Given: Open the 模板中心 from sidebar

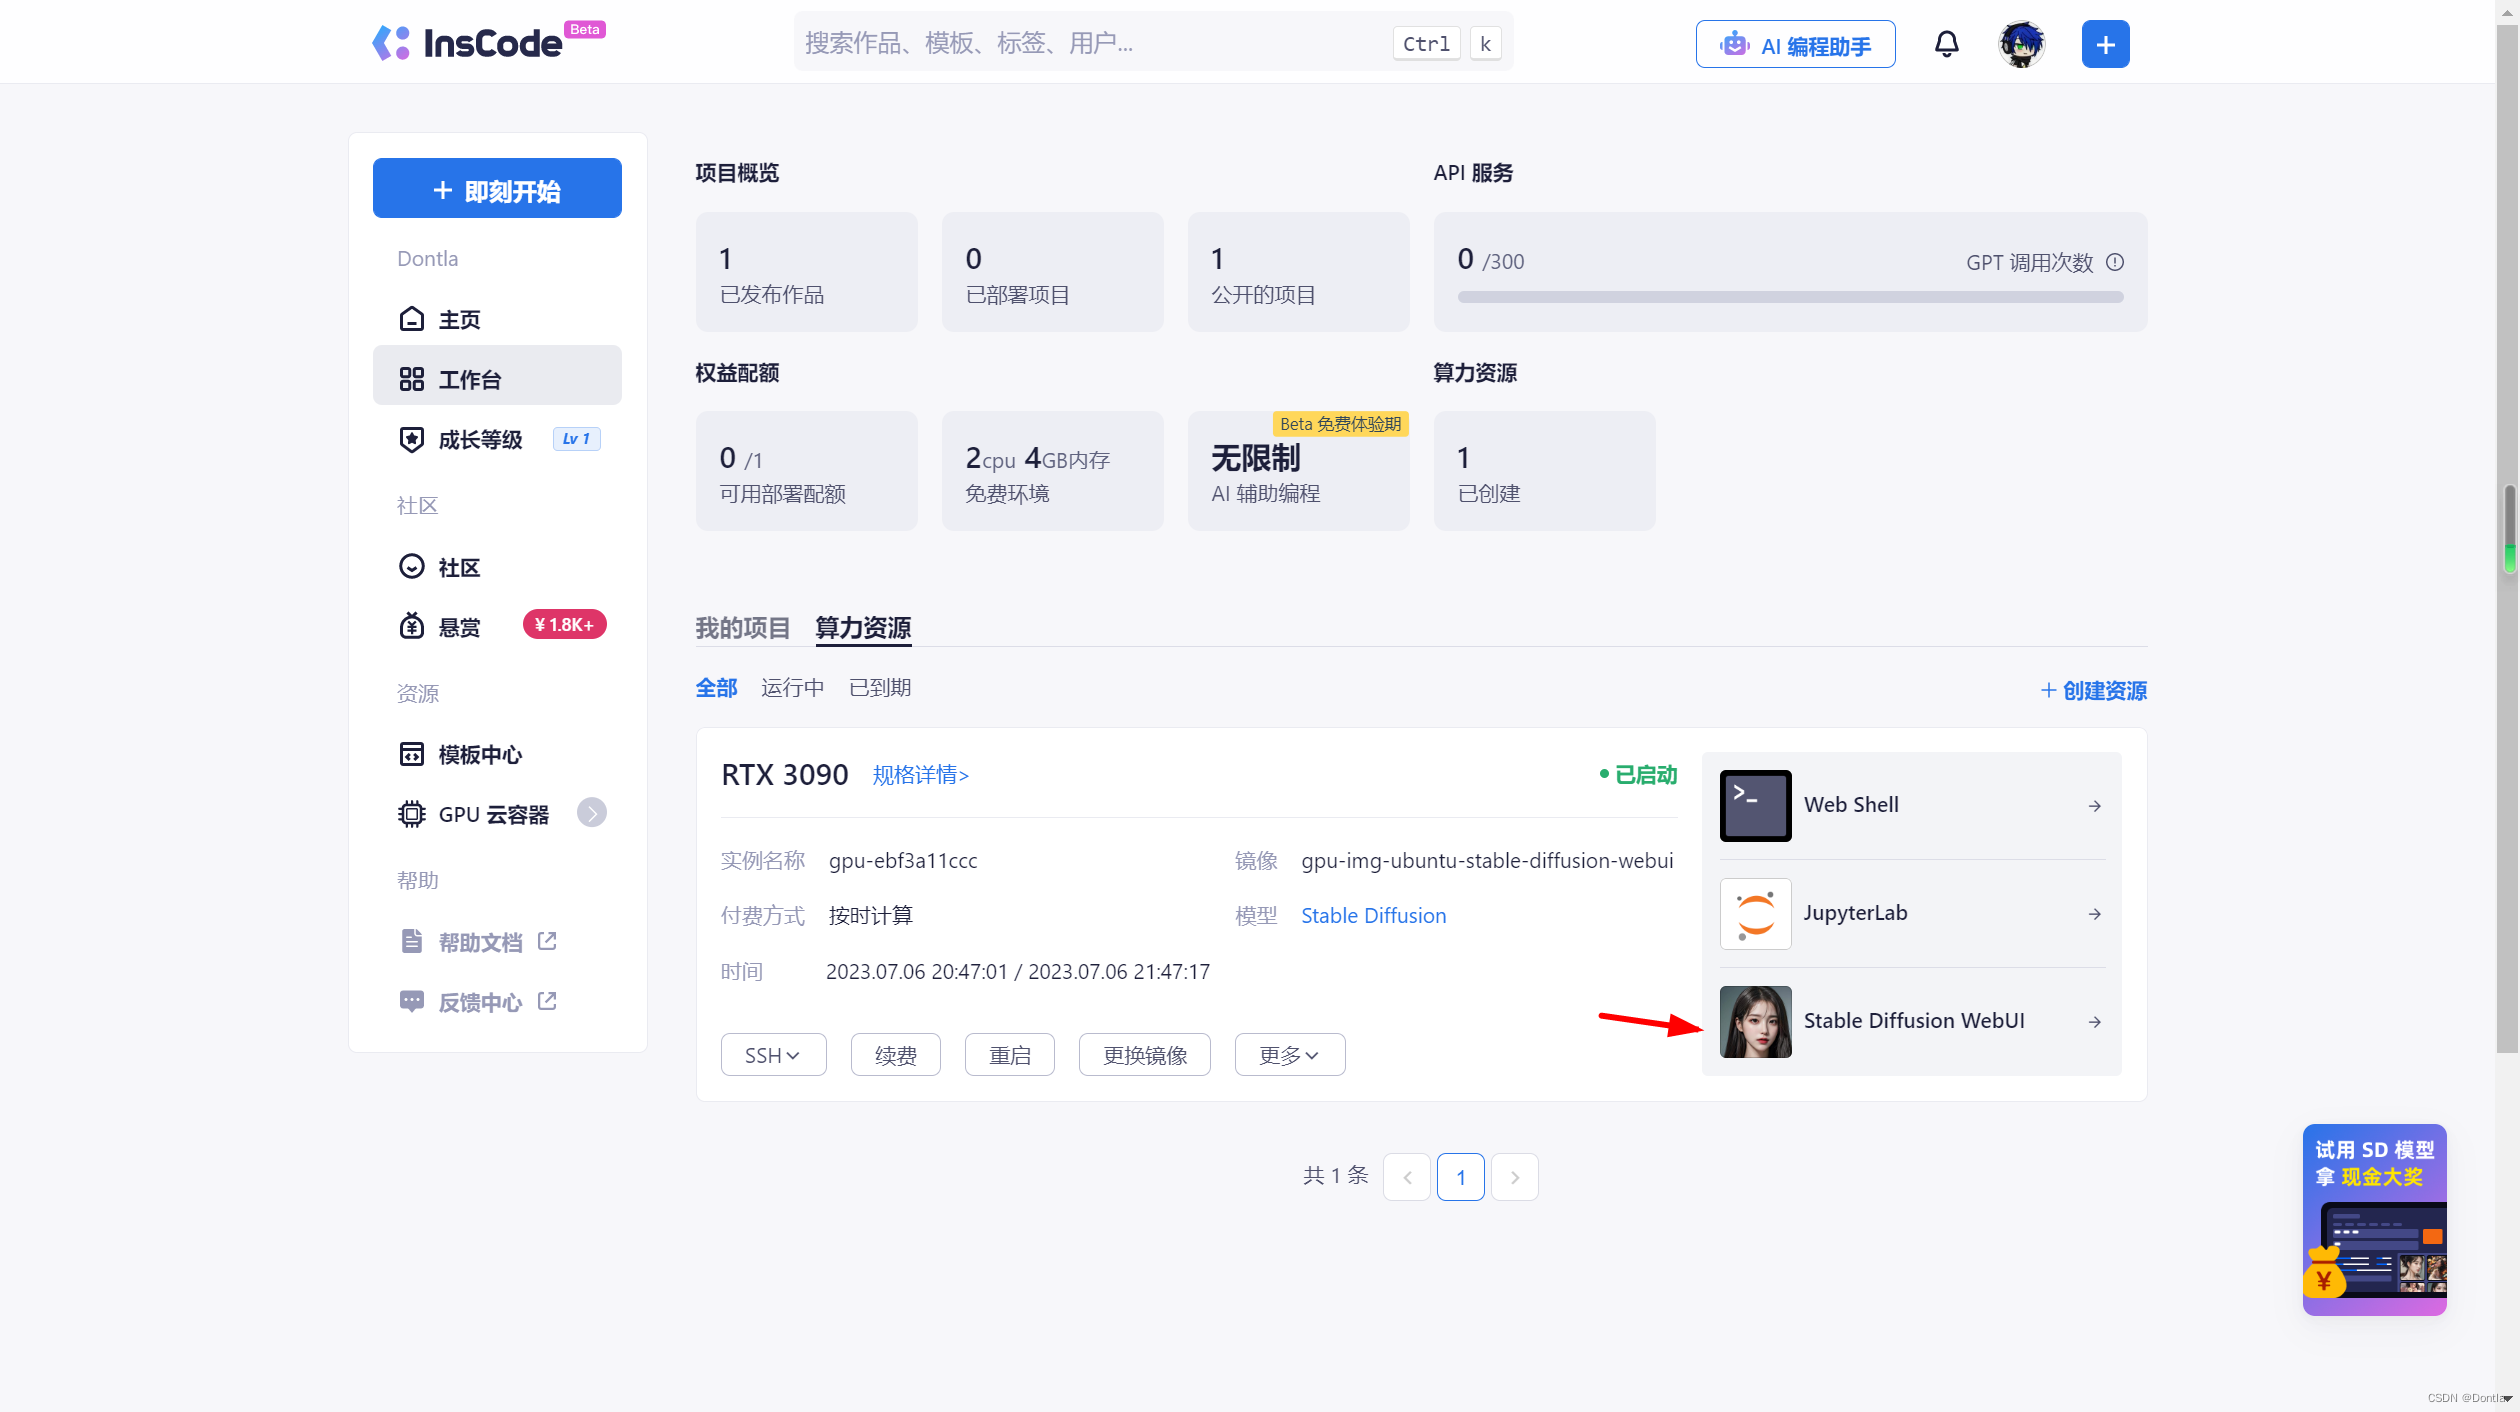Looking at the screenshot, I should tap(480, 754).
